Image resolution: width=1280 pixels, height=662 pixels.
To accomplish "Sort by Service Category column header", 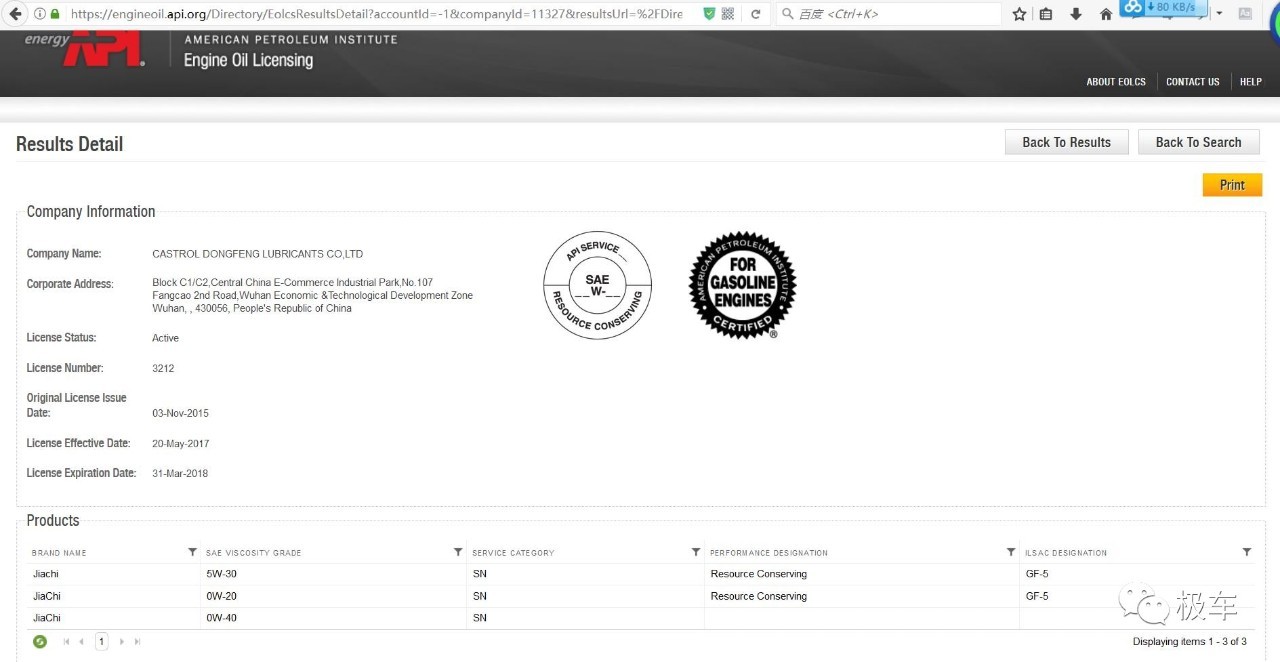I will 513,553.
